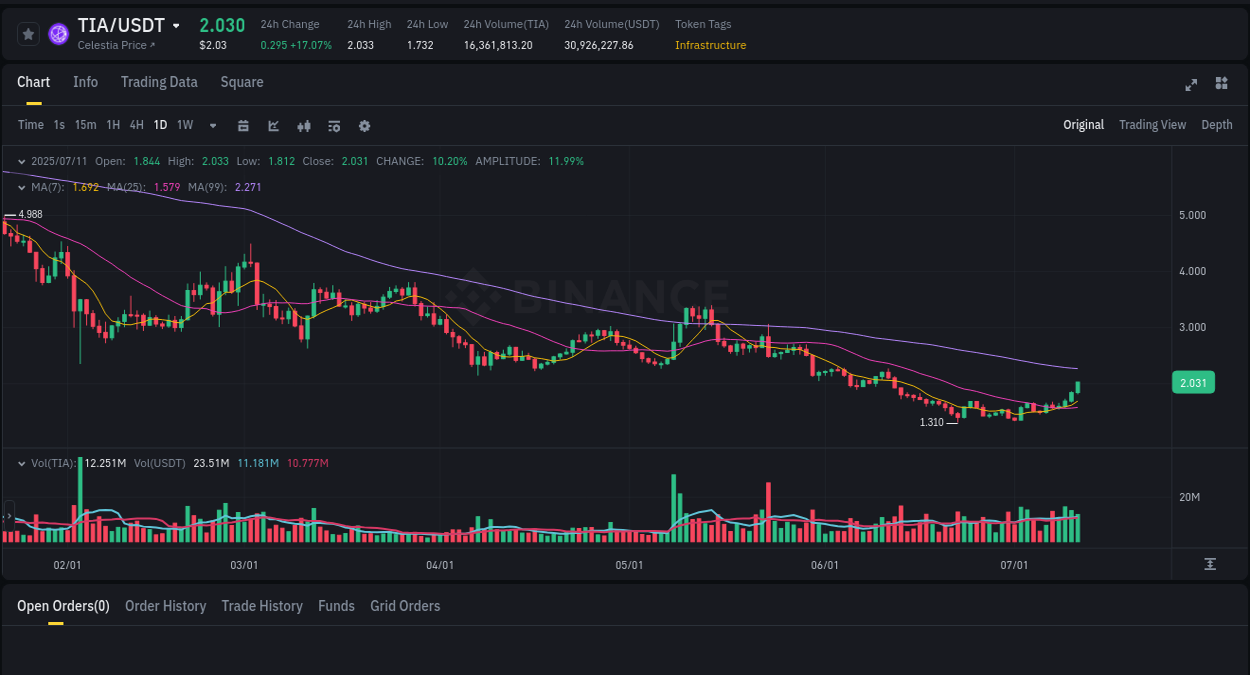The width and height of the screenshot is (1250, 675).
Task: Click the scale icon below volume panel
Action: (1211, 565)
